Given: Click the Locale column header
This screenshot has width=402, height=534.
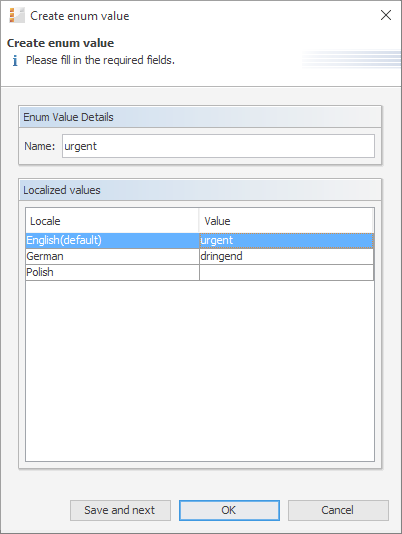Looking at the screenshot, I should tap(112, 221).
